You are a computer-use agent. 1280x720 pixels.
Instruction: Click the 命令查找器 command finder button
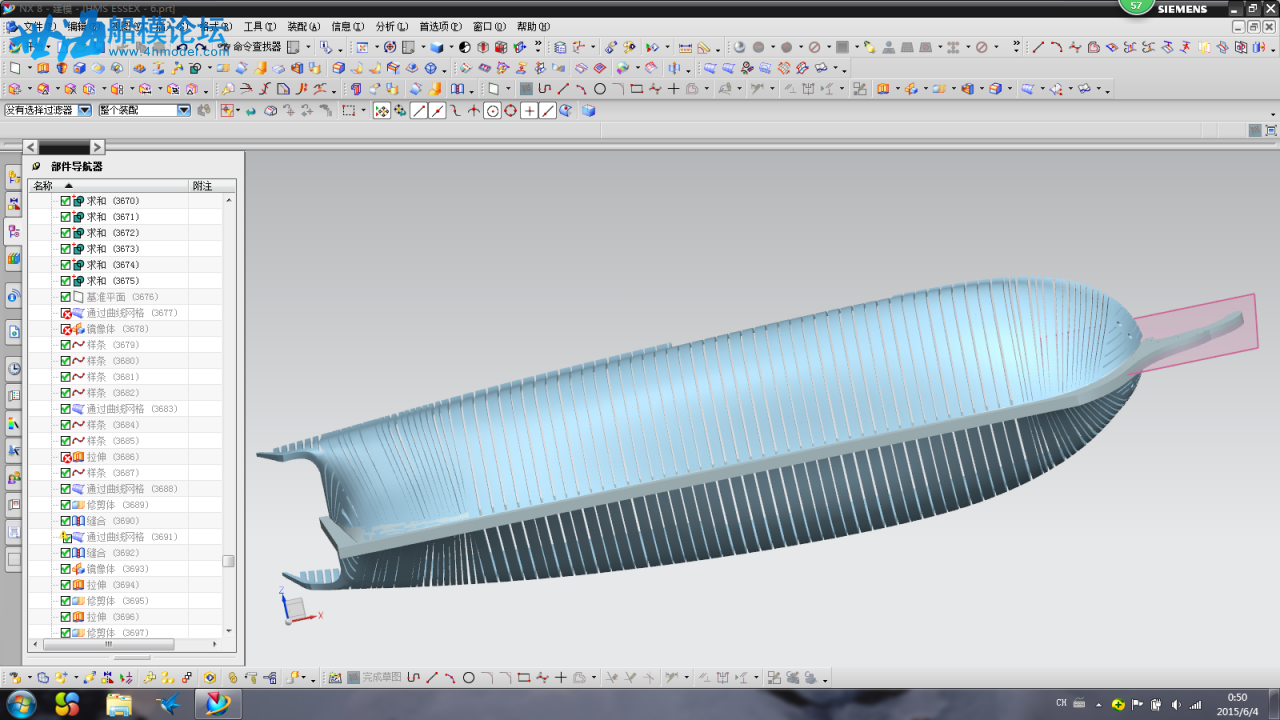250,47
